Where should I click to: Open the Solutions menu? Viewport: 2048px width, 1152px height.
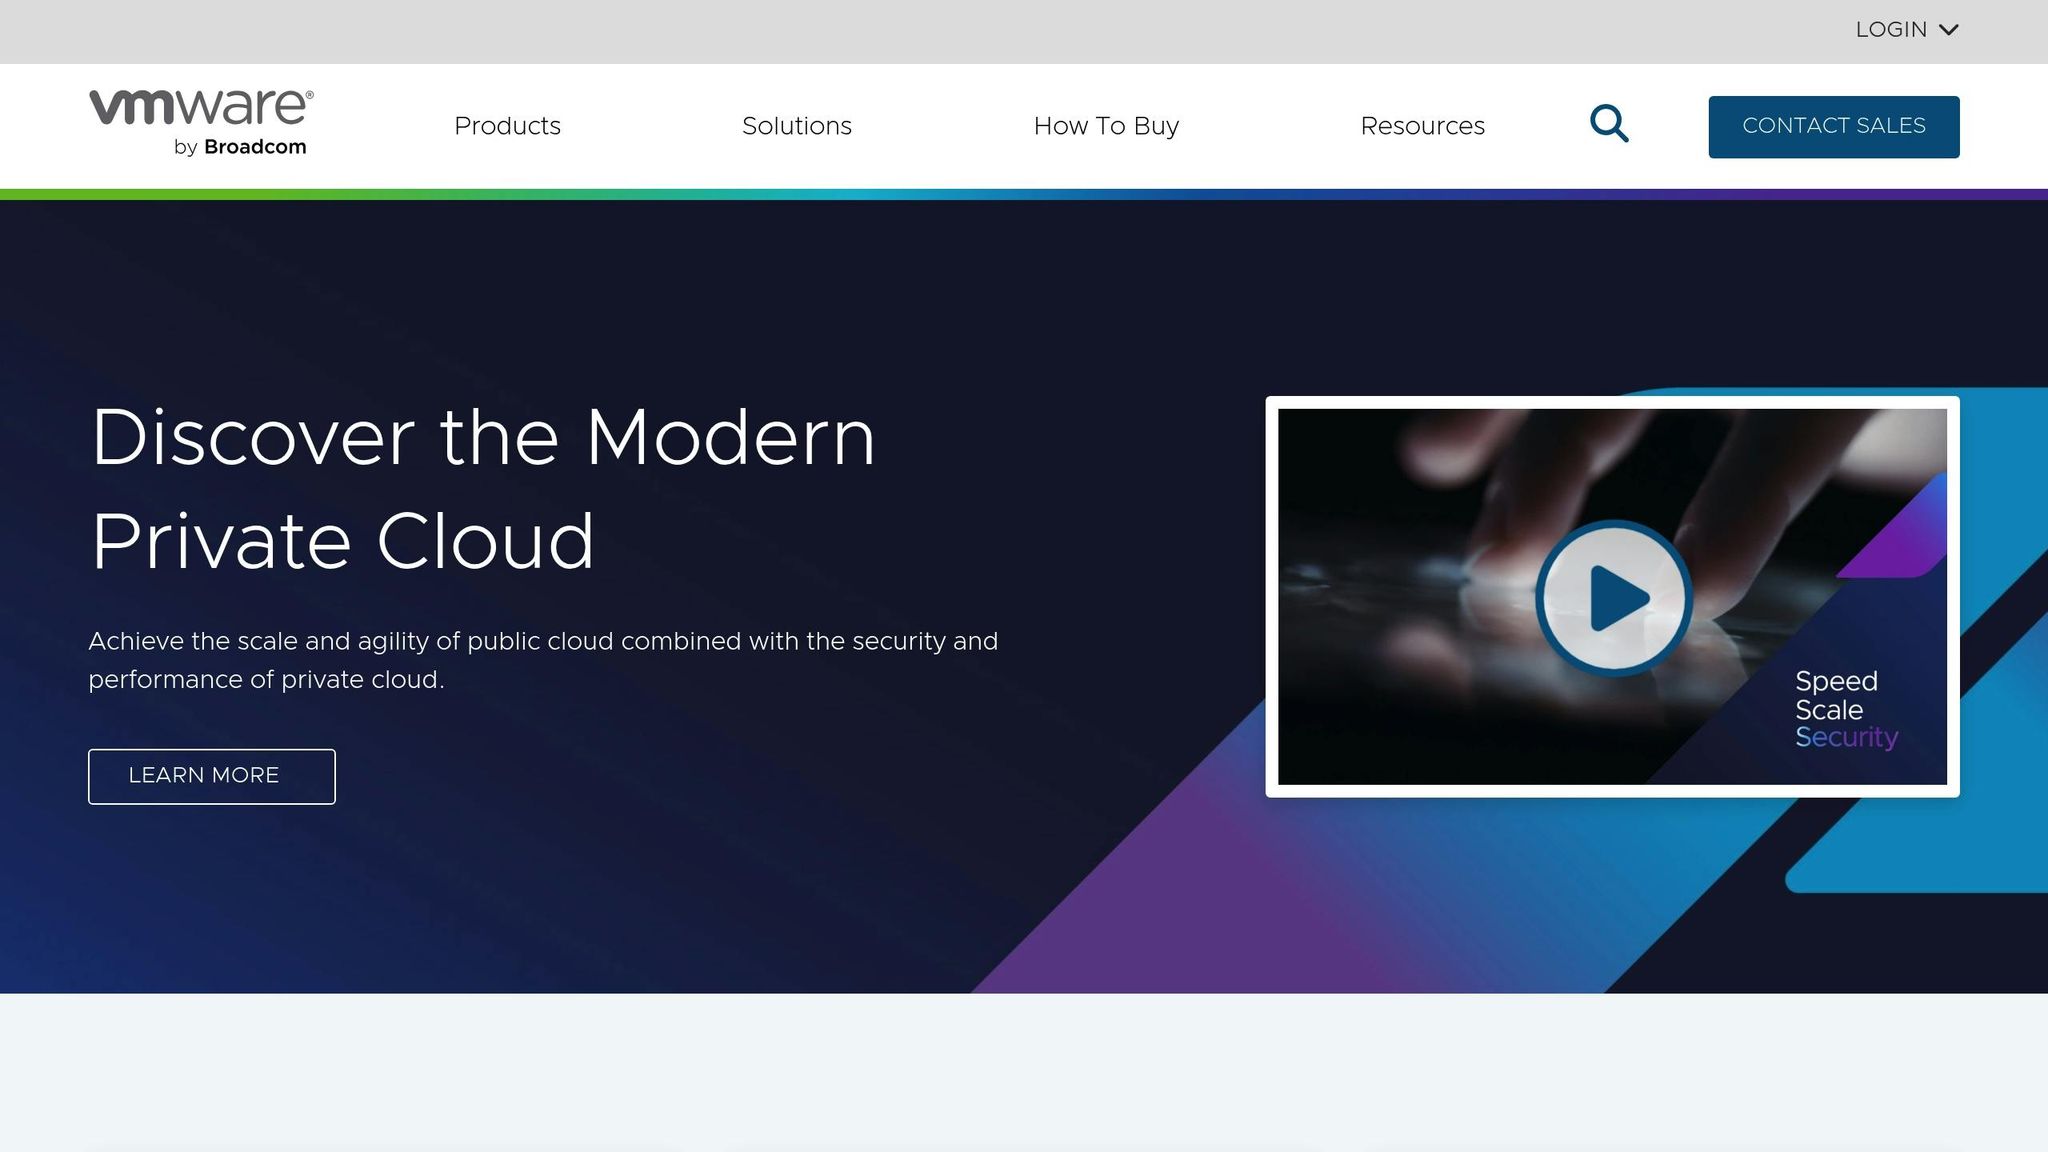pyautogui.click(x=796, y=126)
